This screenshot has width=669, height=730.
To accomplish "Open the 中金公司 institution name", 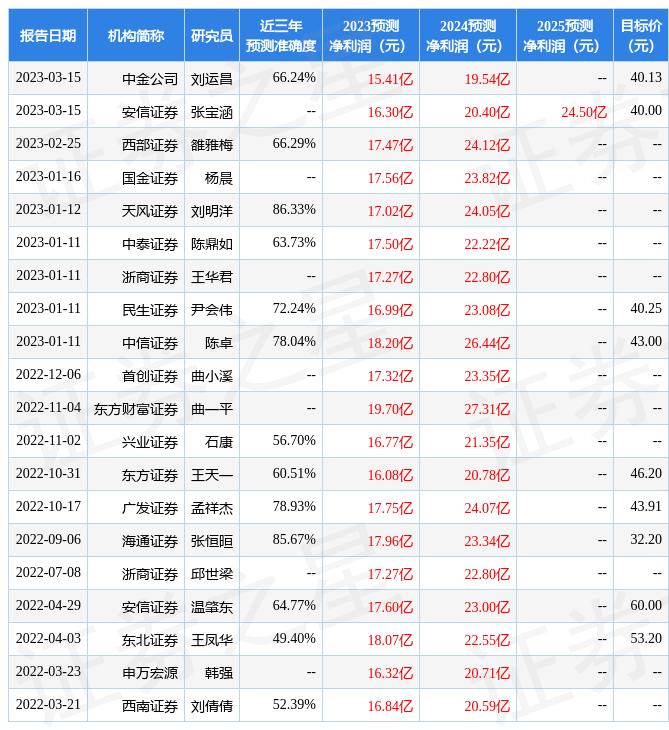I will tap(150, 78).
